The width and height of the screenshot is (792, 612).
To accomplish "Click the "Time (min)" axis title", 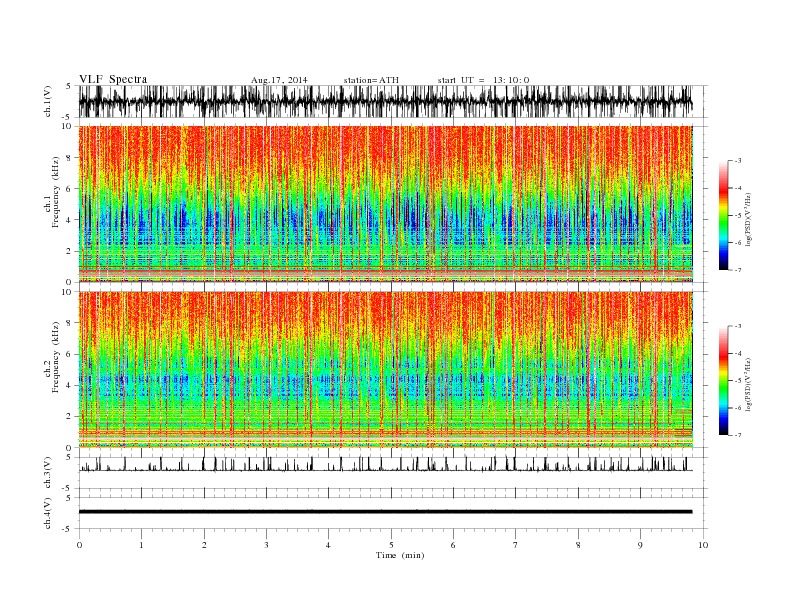I will coord(400,555).
